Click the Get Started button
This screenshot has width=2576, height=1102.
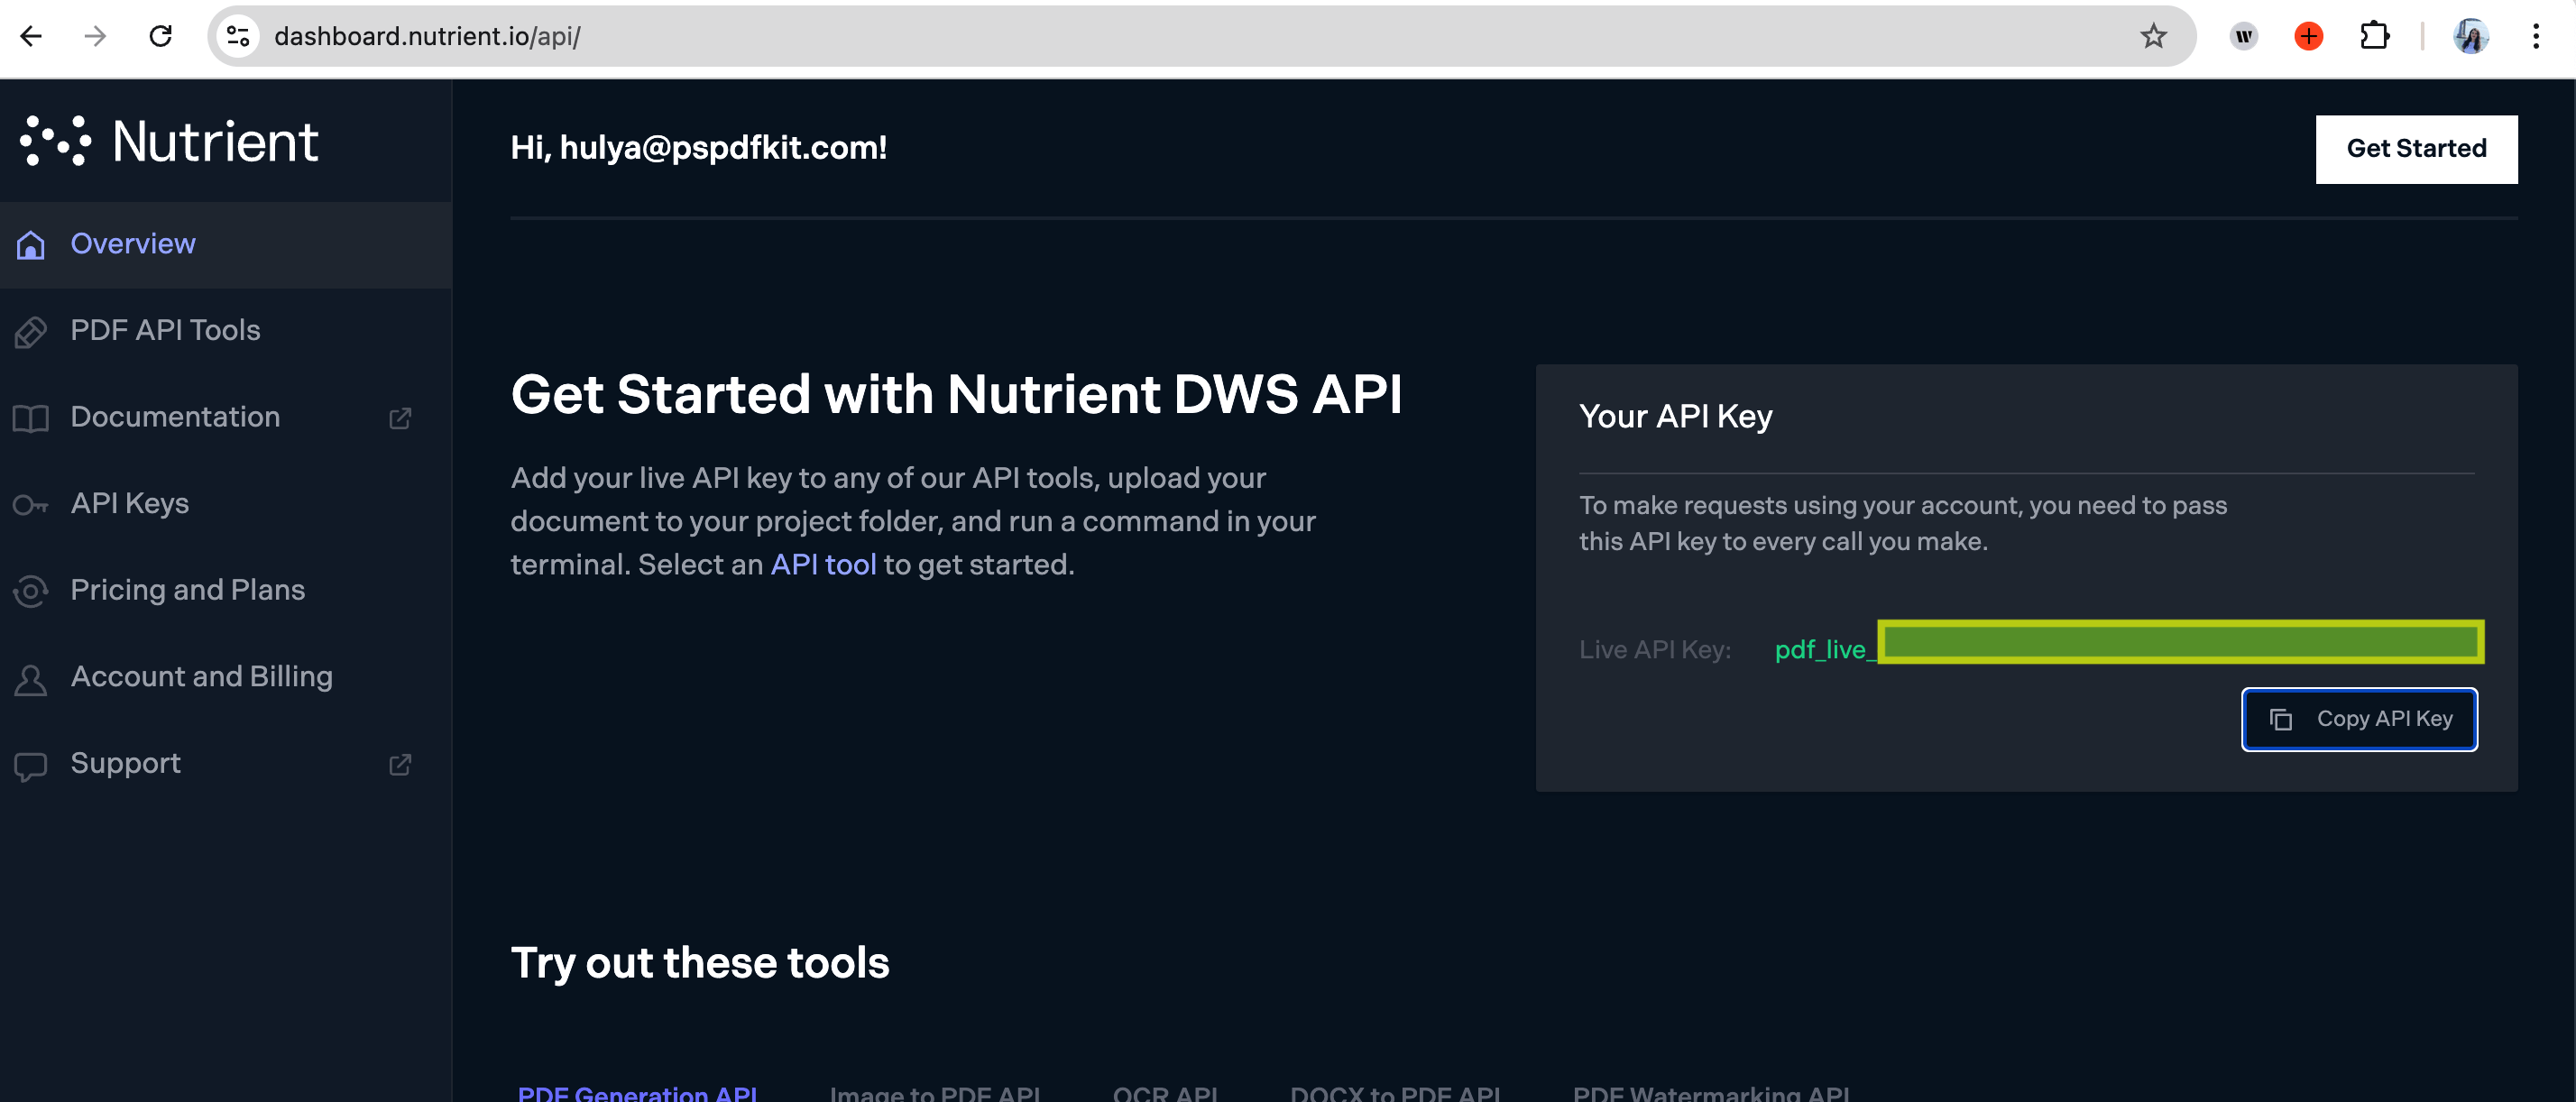tap(2417, 148)
